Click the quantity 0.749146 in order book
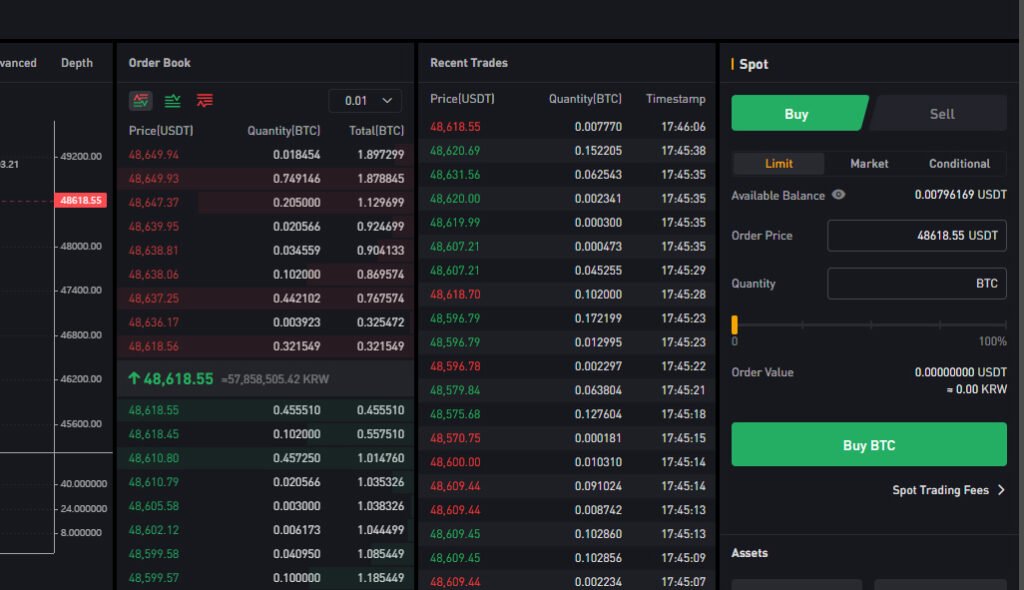The height and width of the screenshot is (590, 1024). pyautogui.click(x=296, y=178)
